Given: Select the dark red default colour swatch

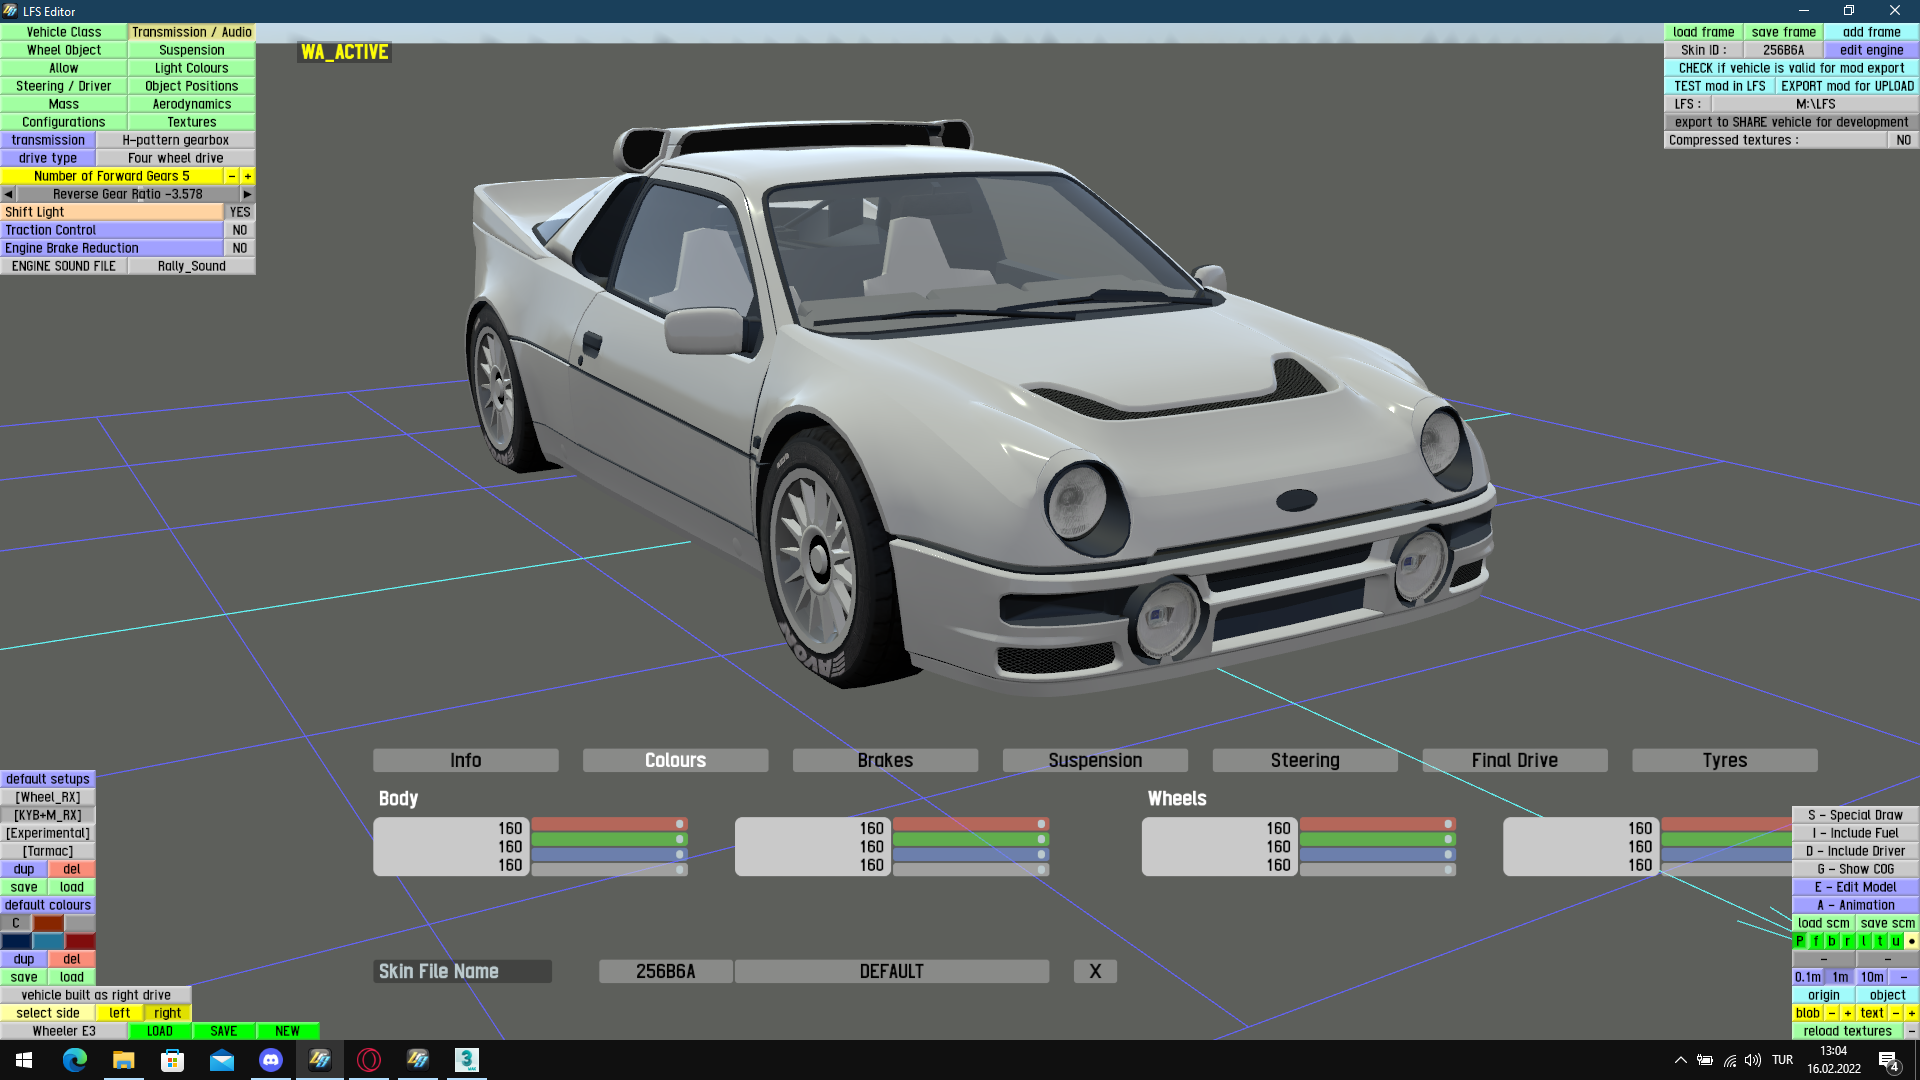Looking at the screenshot, I should (80, 941).
